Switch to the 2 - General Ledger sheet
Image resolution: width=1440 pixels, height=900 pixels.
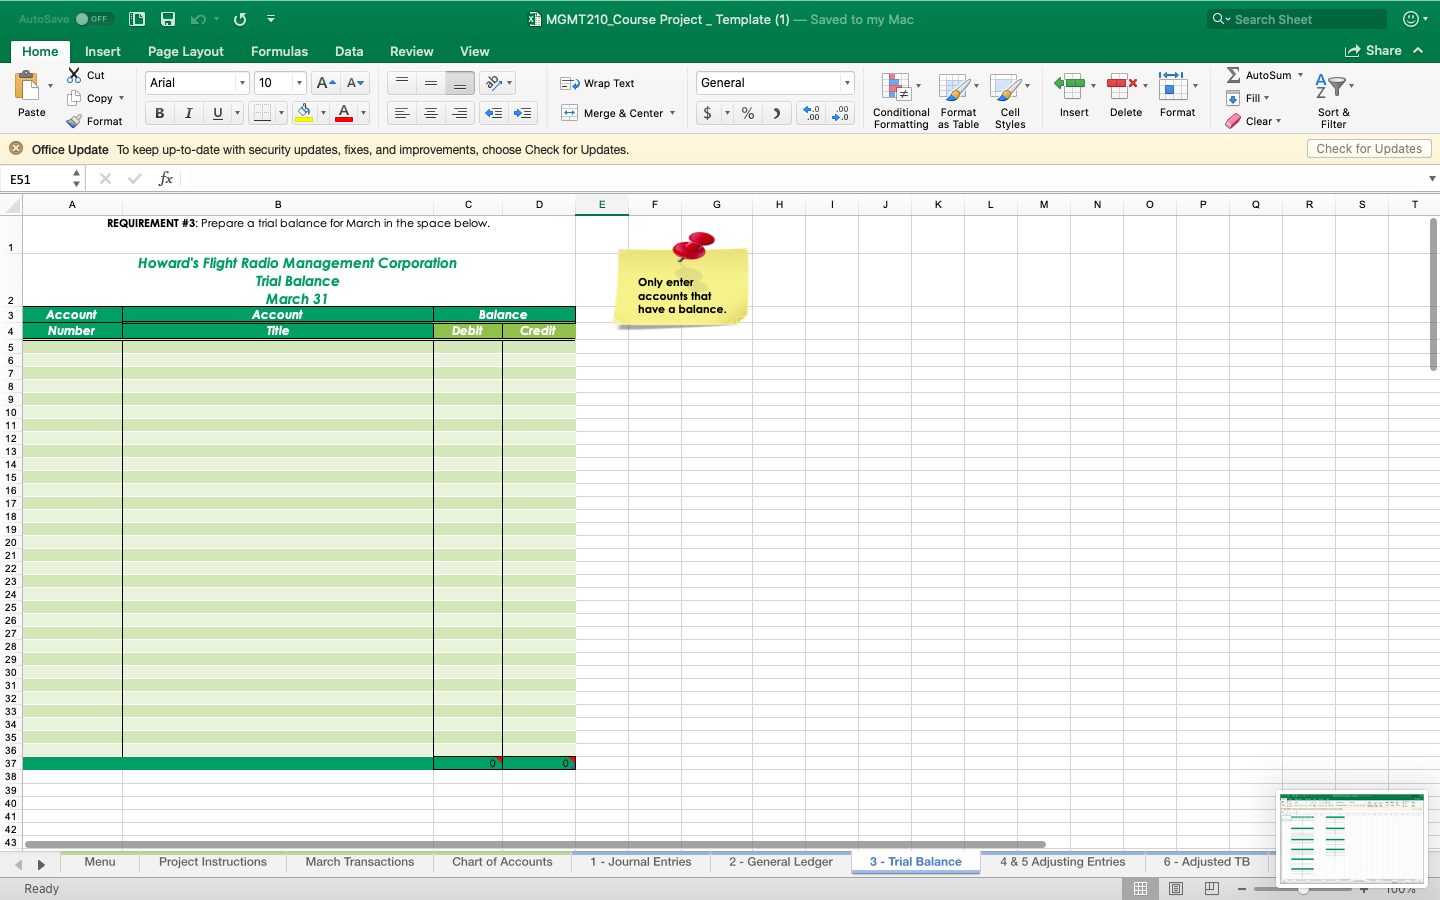[x=780, y=862]
